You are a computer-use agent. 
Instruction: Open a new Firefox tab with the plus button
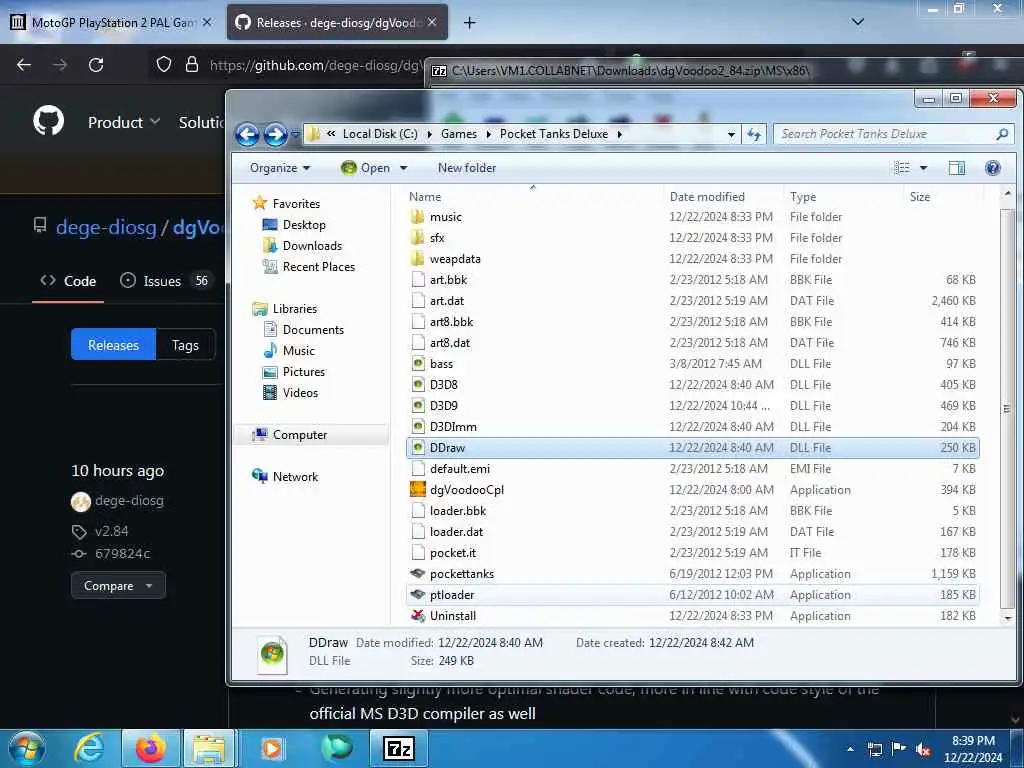coord(469,23)
